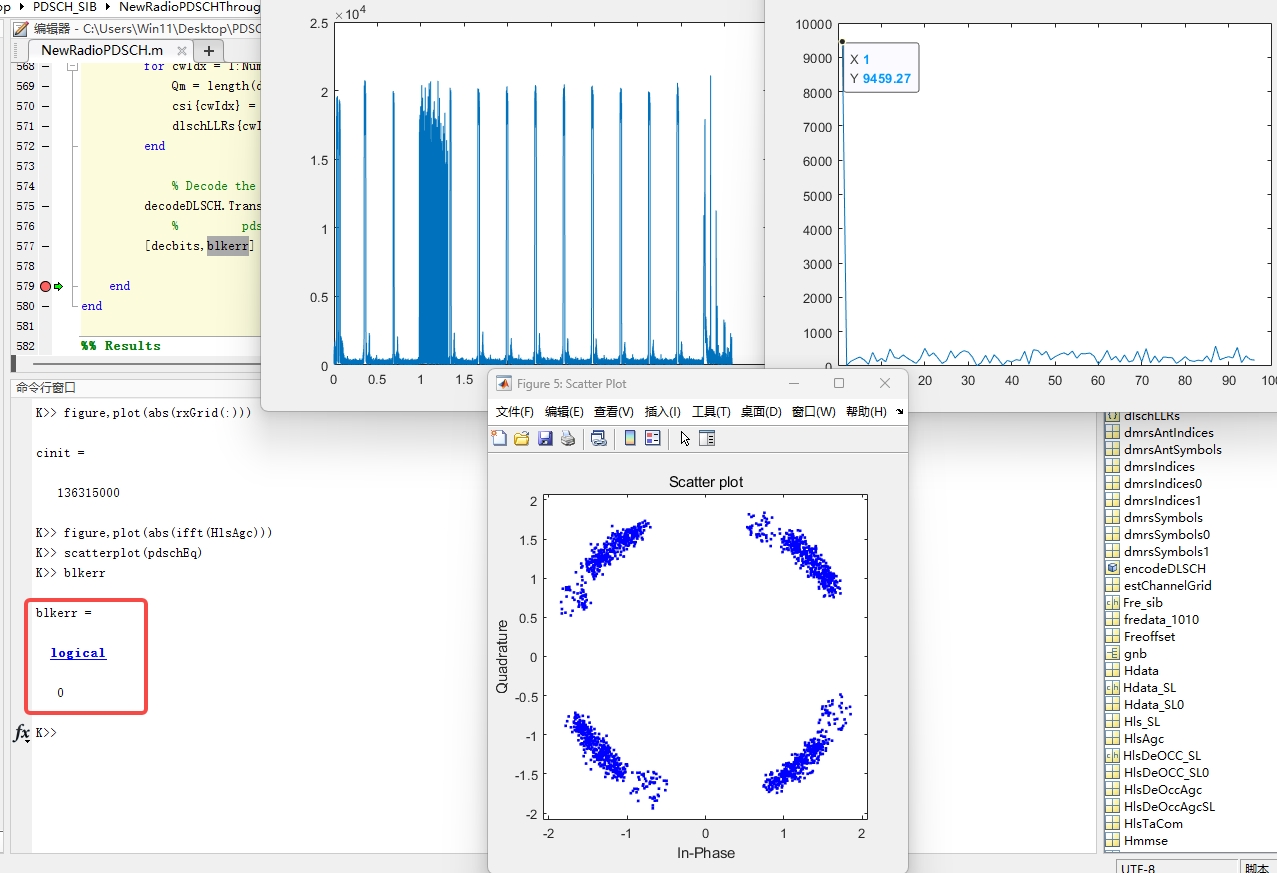
Task: Toggle the red breakpoint on line 579
Action: pyautogui.click(x=45, y=287)
